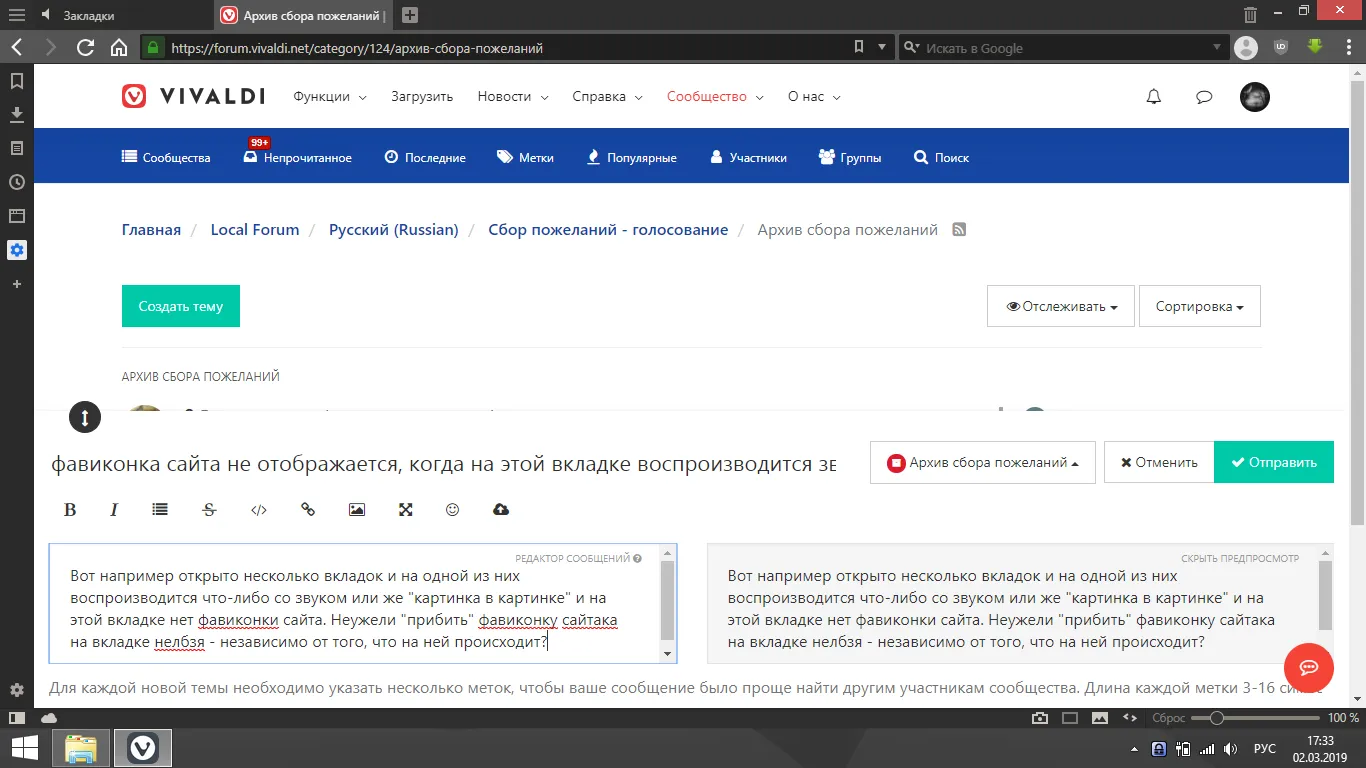Apply italic formatting in the composer
This screenshot has width=1366, height=768.
click(114, 510)
